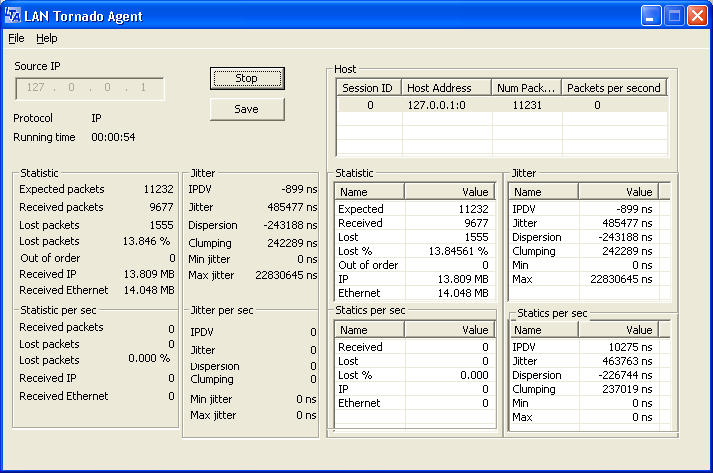The image size is (713, 473).
Task: Click the LAN Tornado Agent title bar icon
Action: [12, 16]
